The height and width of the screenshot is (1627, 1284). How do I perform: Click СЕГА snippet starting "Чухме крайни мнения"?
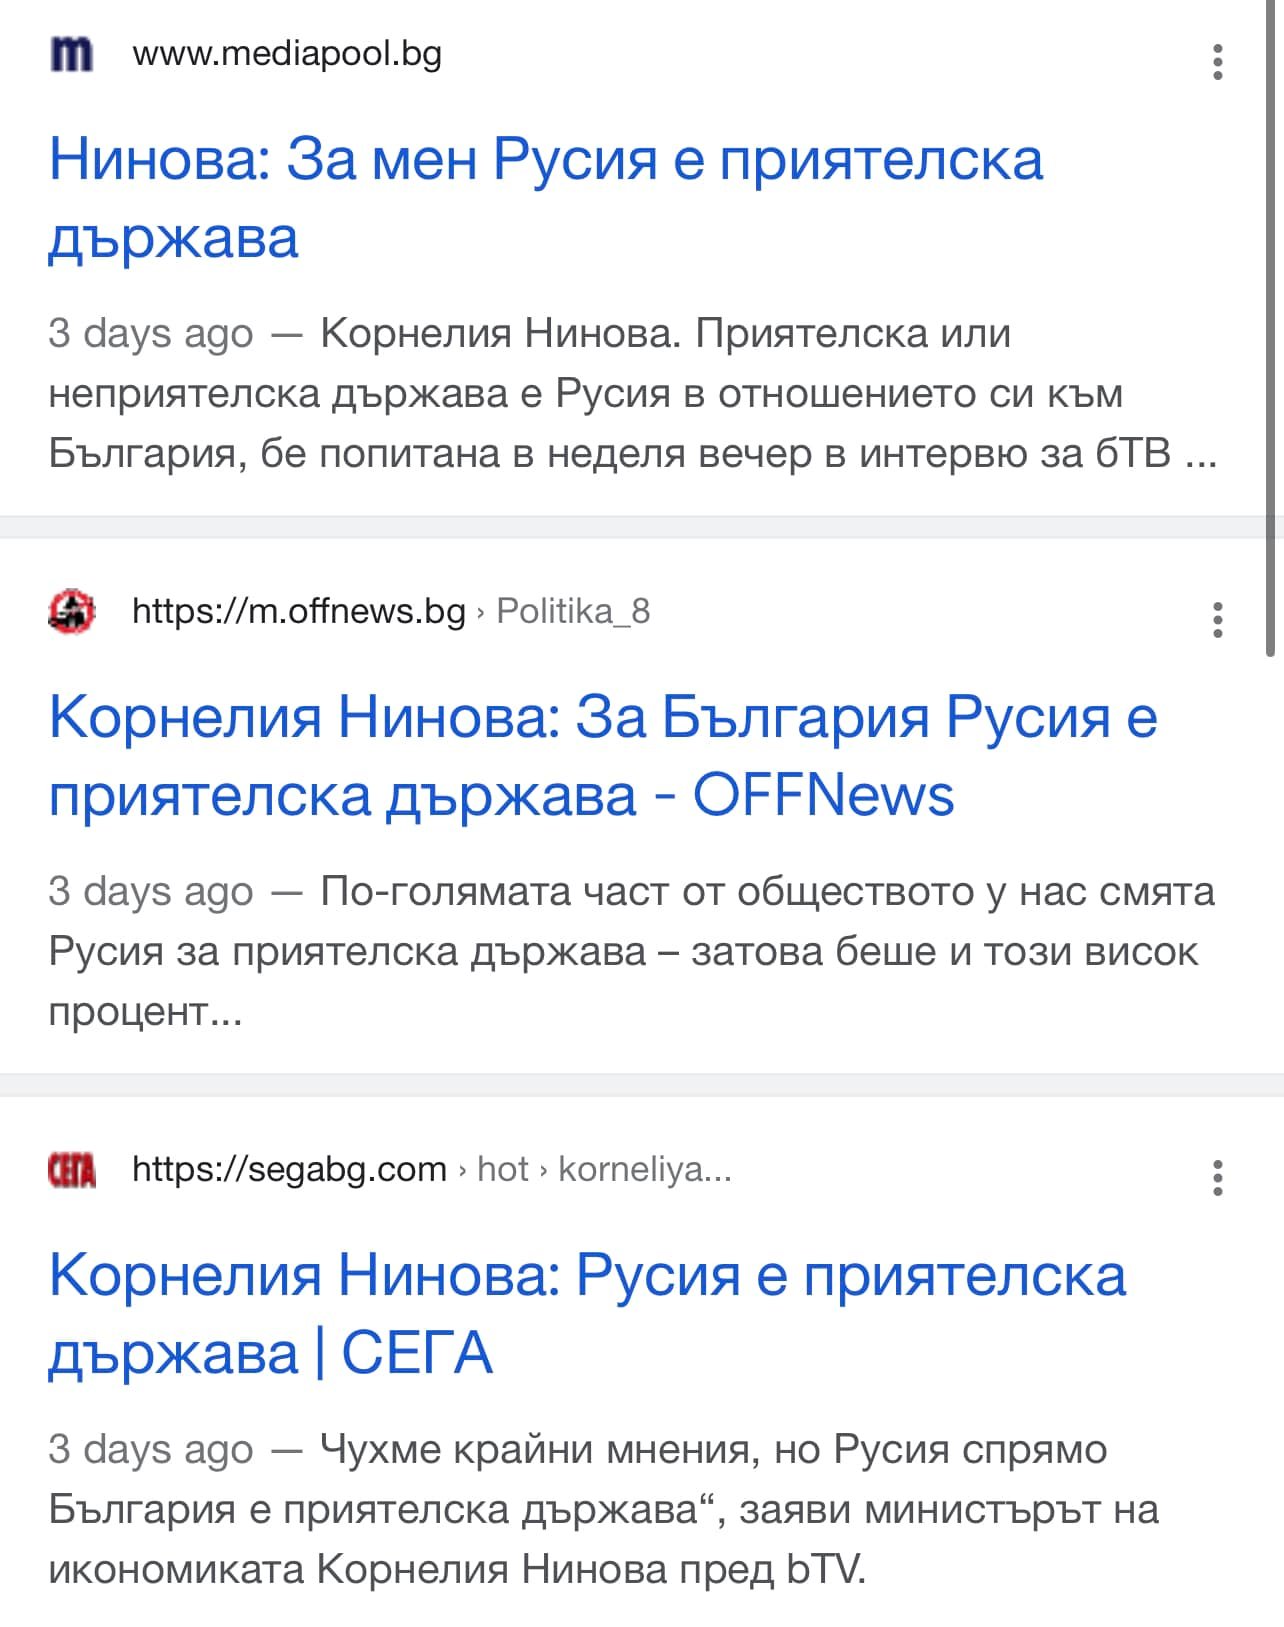[602, 1509]
